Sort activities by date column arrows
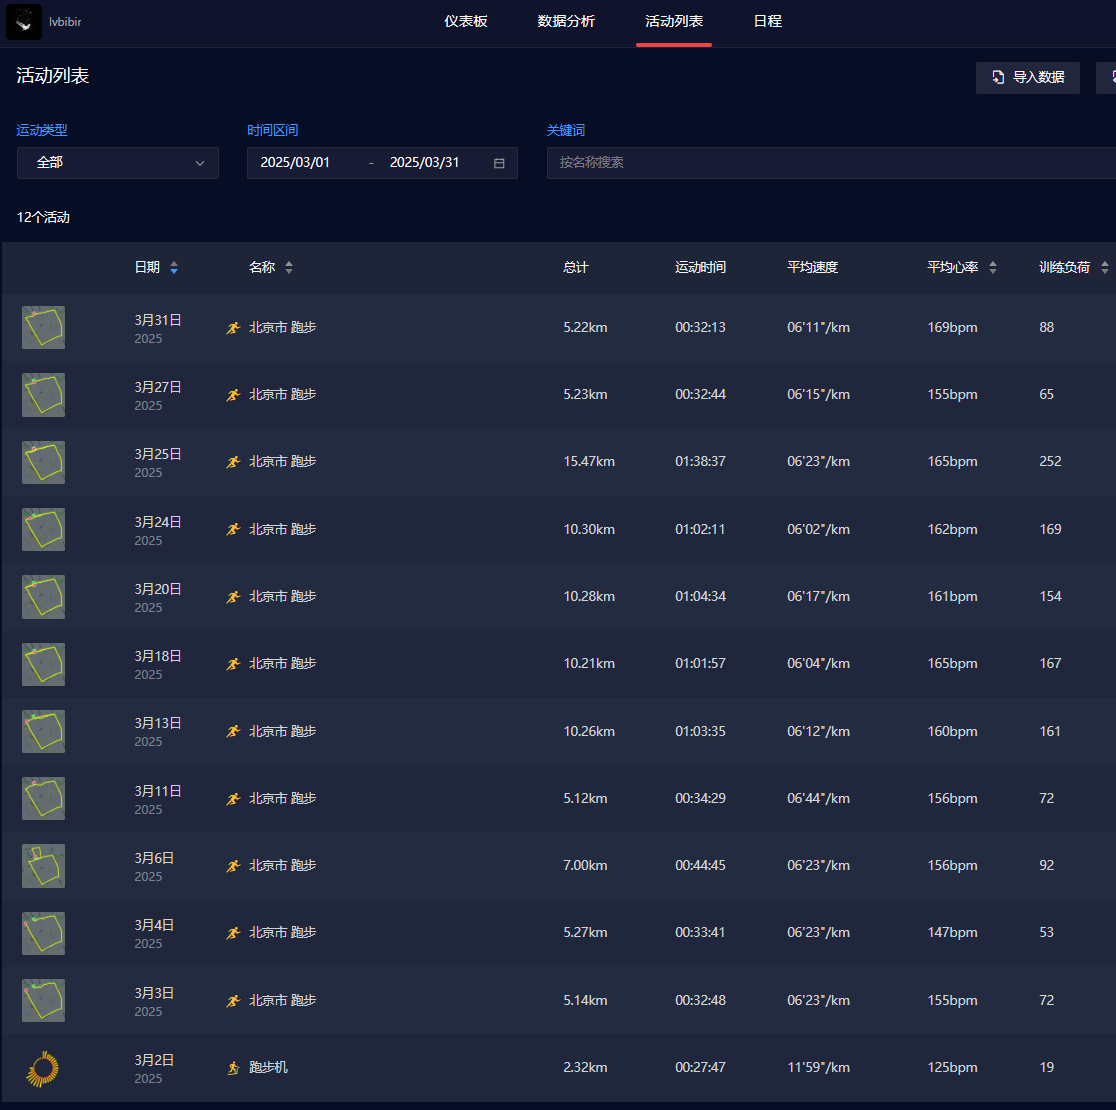 tap(174, 268)
